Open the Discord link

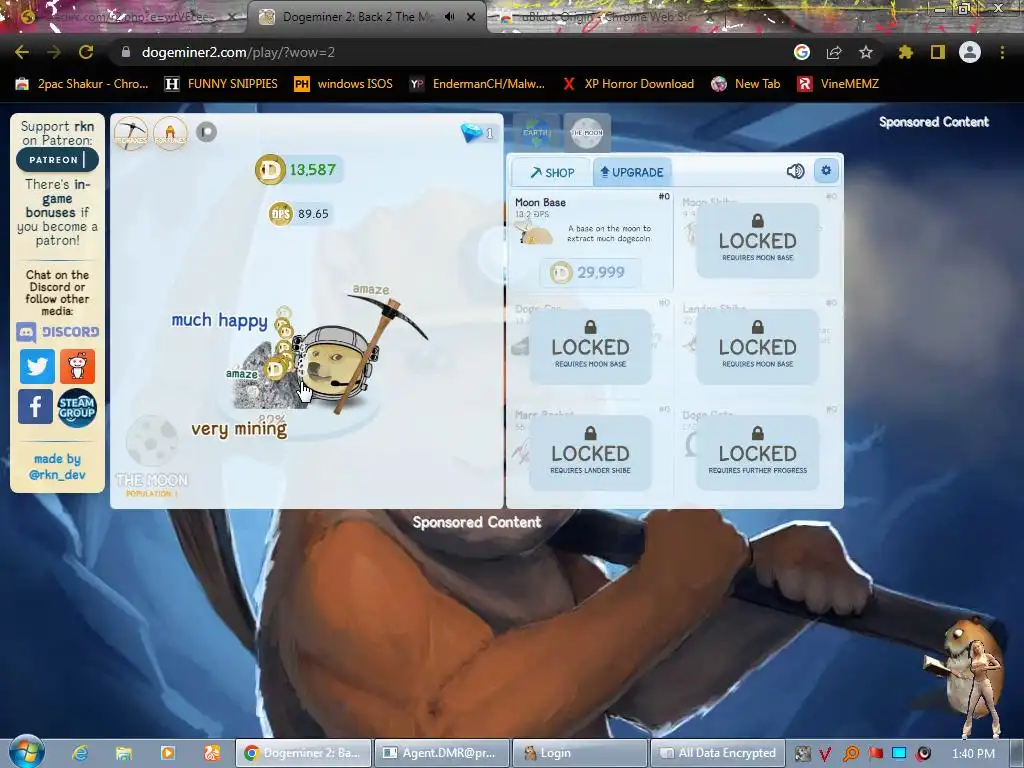57,332
